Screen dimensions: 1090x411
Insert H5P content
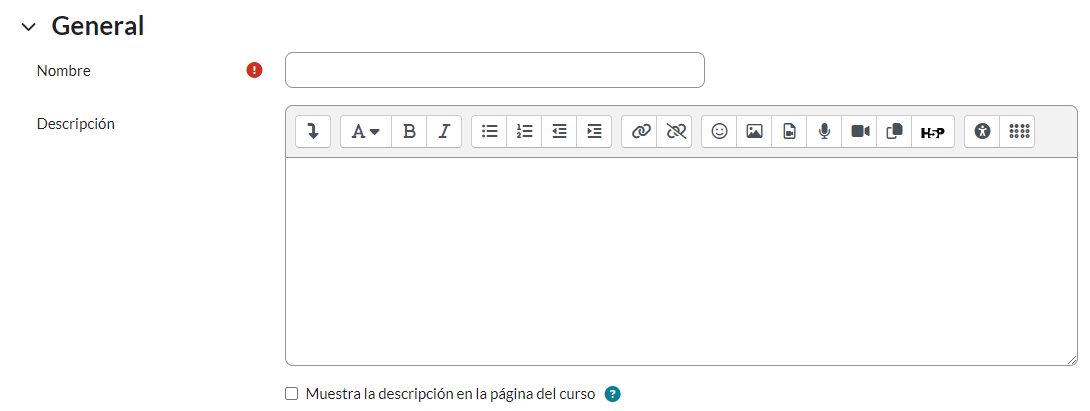pos(932,131)
